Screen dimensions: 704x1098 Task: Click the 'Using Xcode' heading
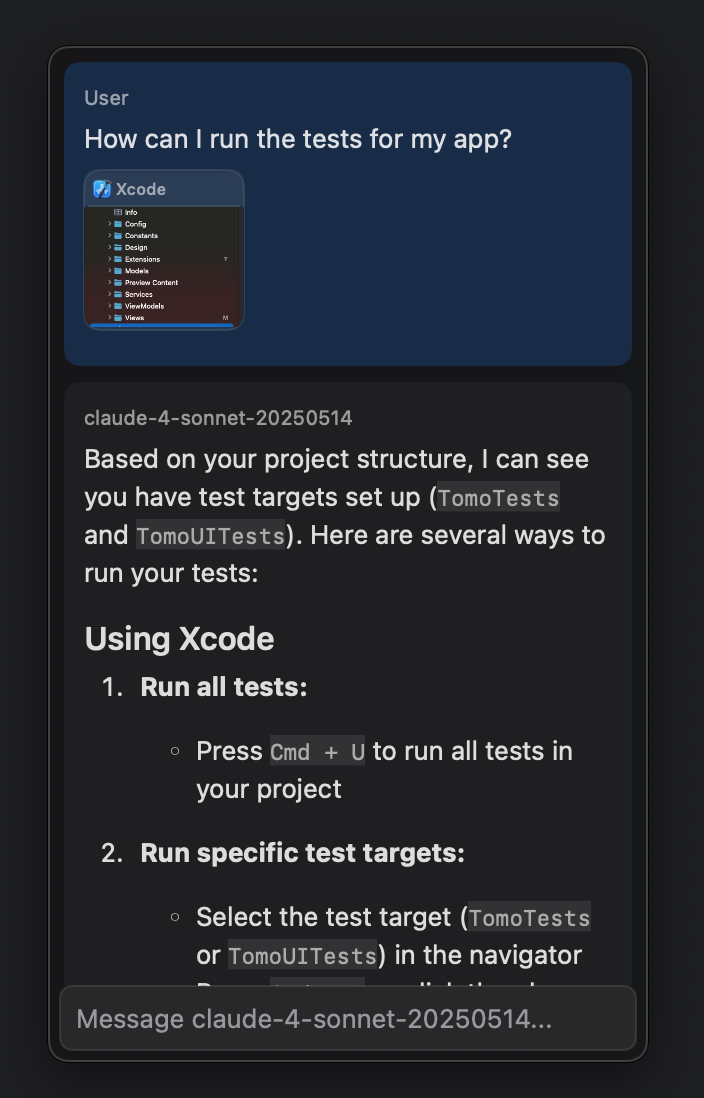179,639
